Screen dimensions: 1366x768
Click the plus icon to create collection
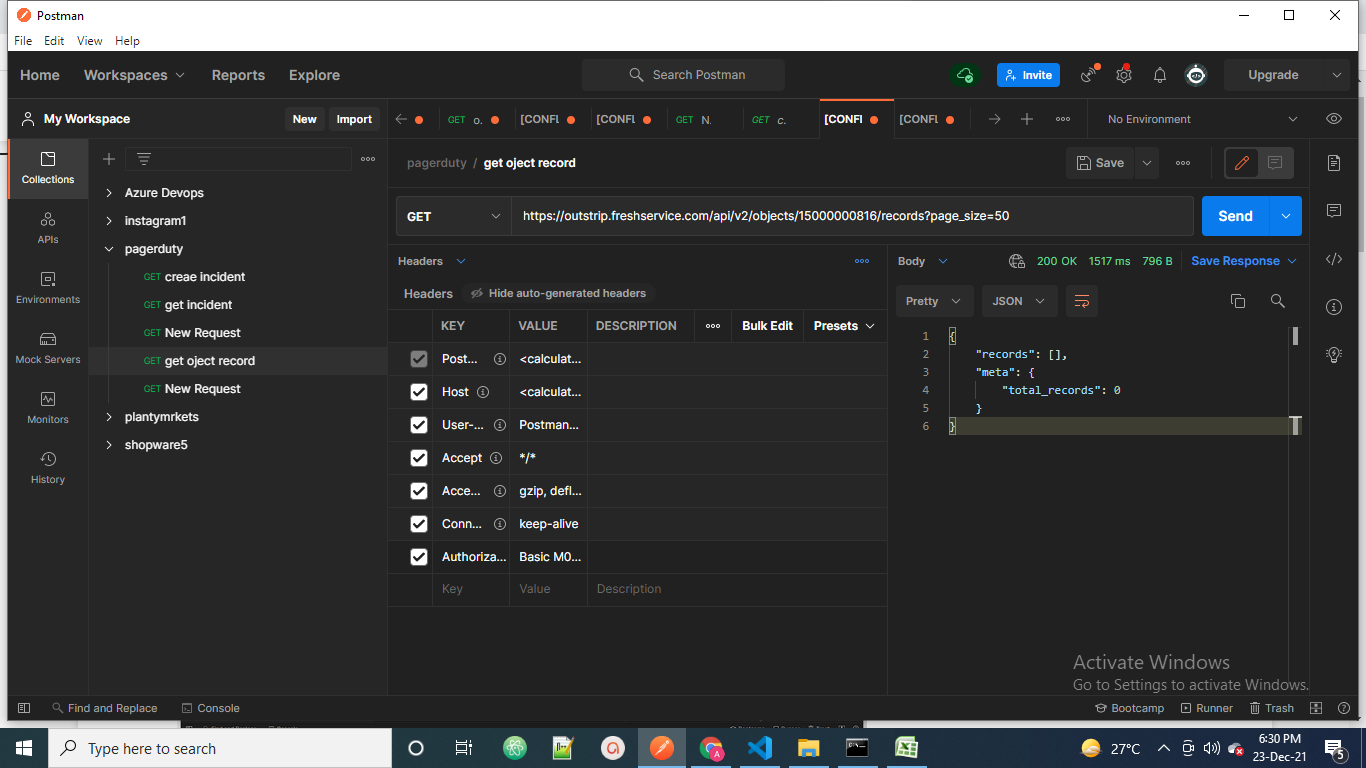pyautogui.click(x=109, y=159)
